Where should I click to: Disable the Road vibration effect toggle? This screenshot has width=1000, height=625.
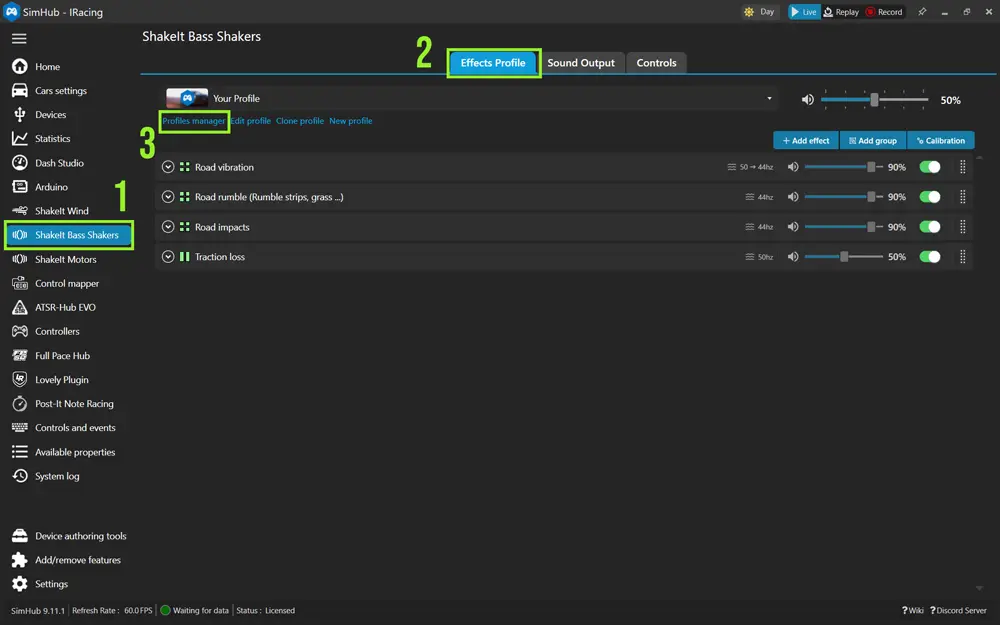tap(930, 167)
